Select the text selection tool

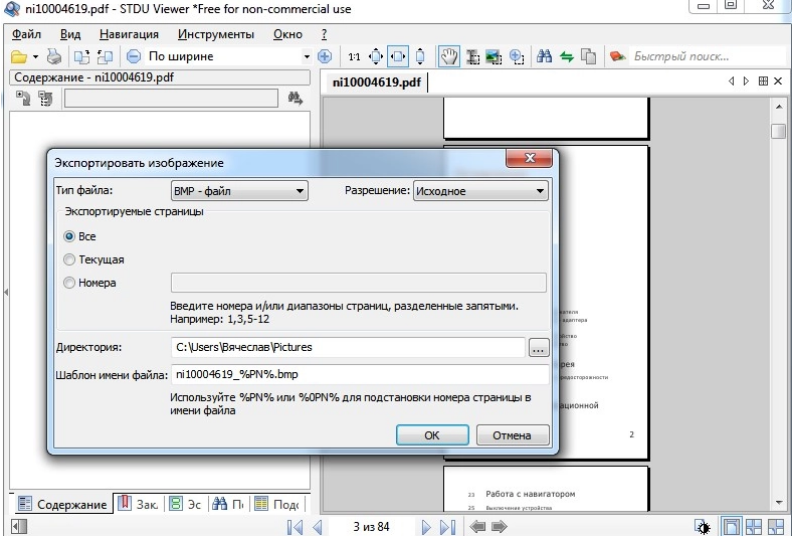(473, 57)
